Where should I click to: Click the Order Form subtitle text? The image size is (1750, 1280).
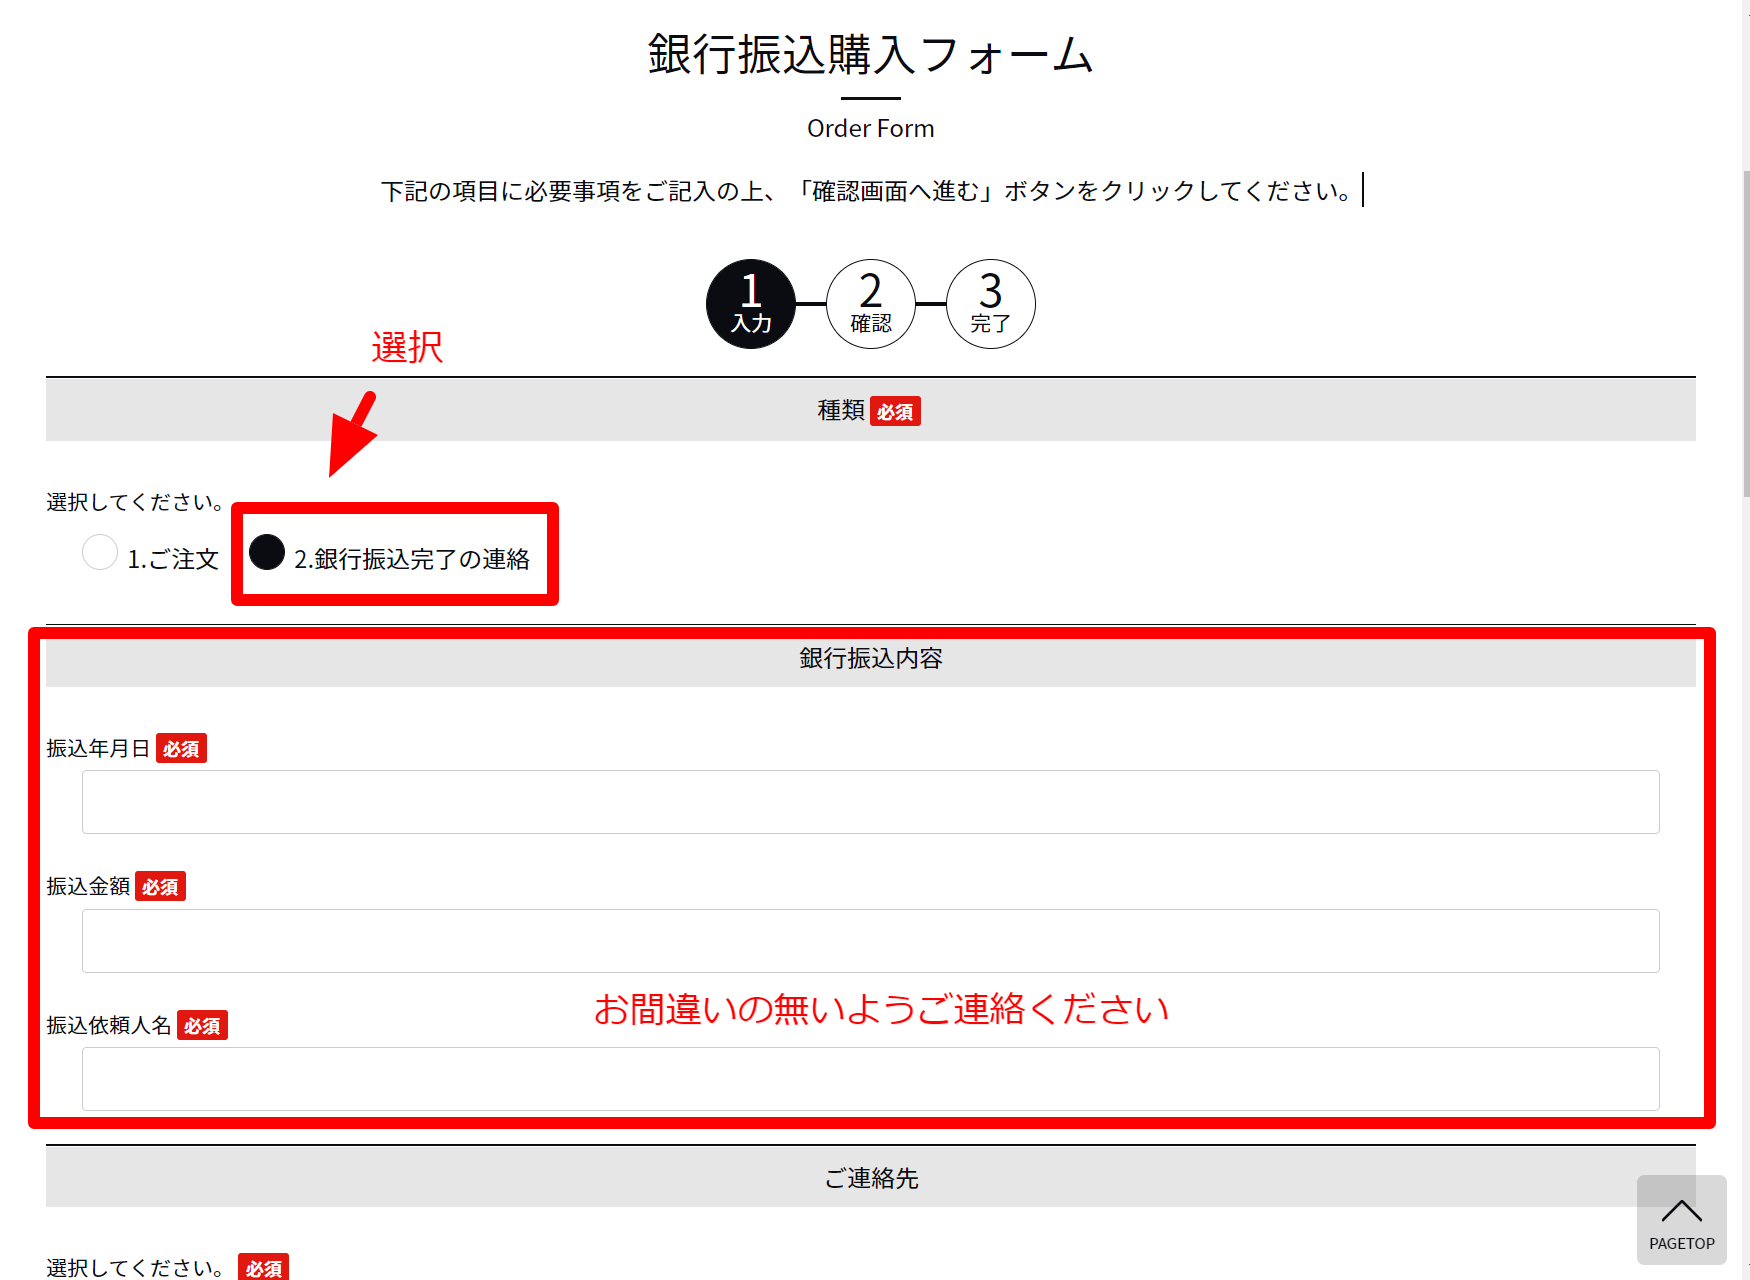click(870, 129)
